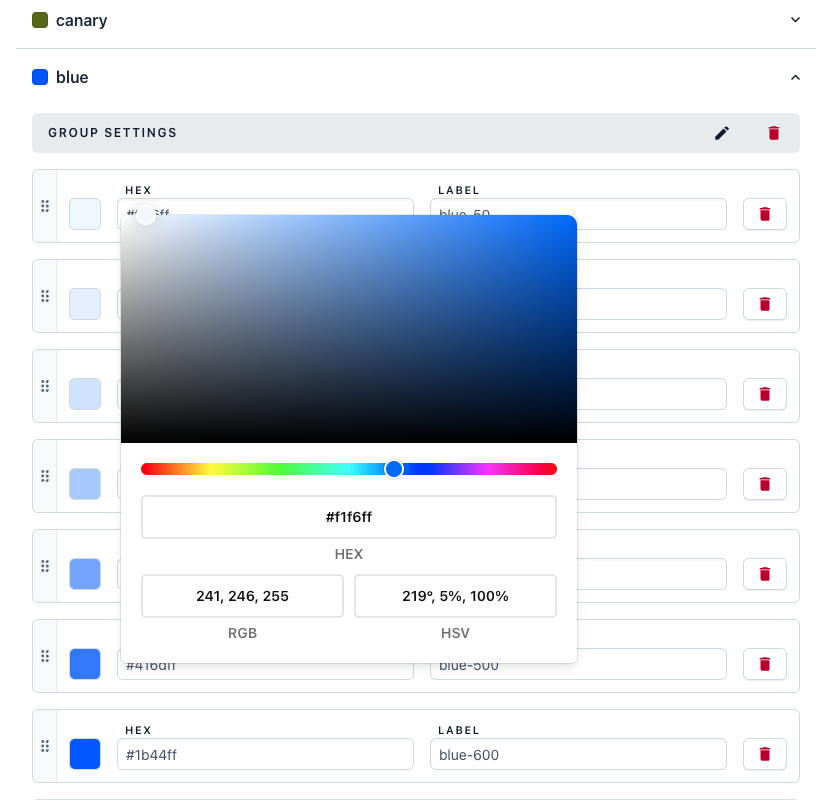Viewport: 823px width, 800px height.
Task: Click the hue slider thumb
Action: [x=394, y=469]
